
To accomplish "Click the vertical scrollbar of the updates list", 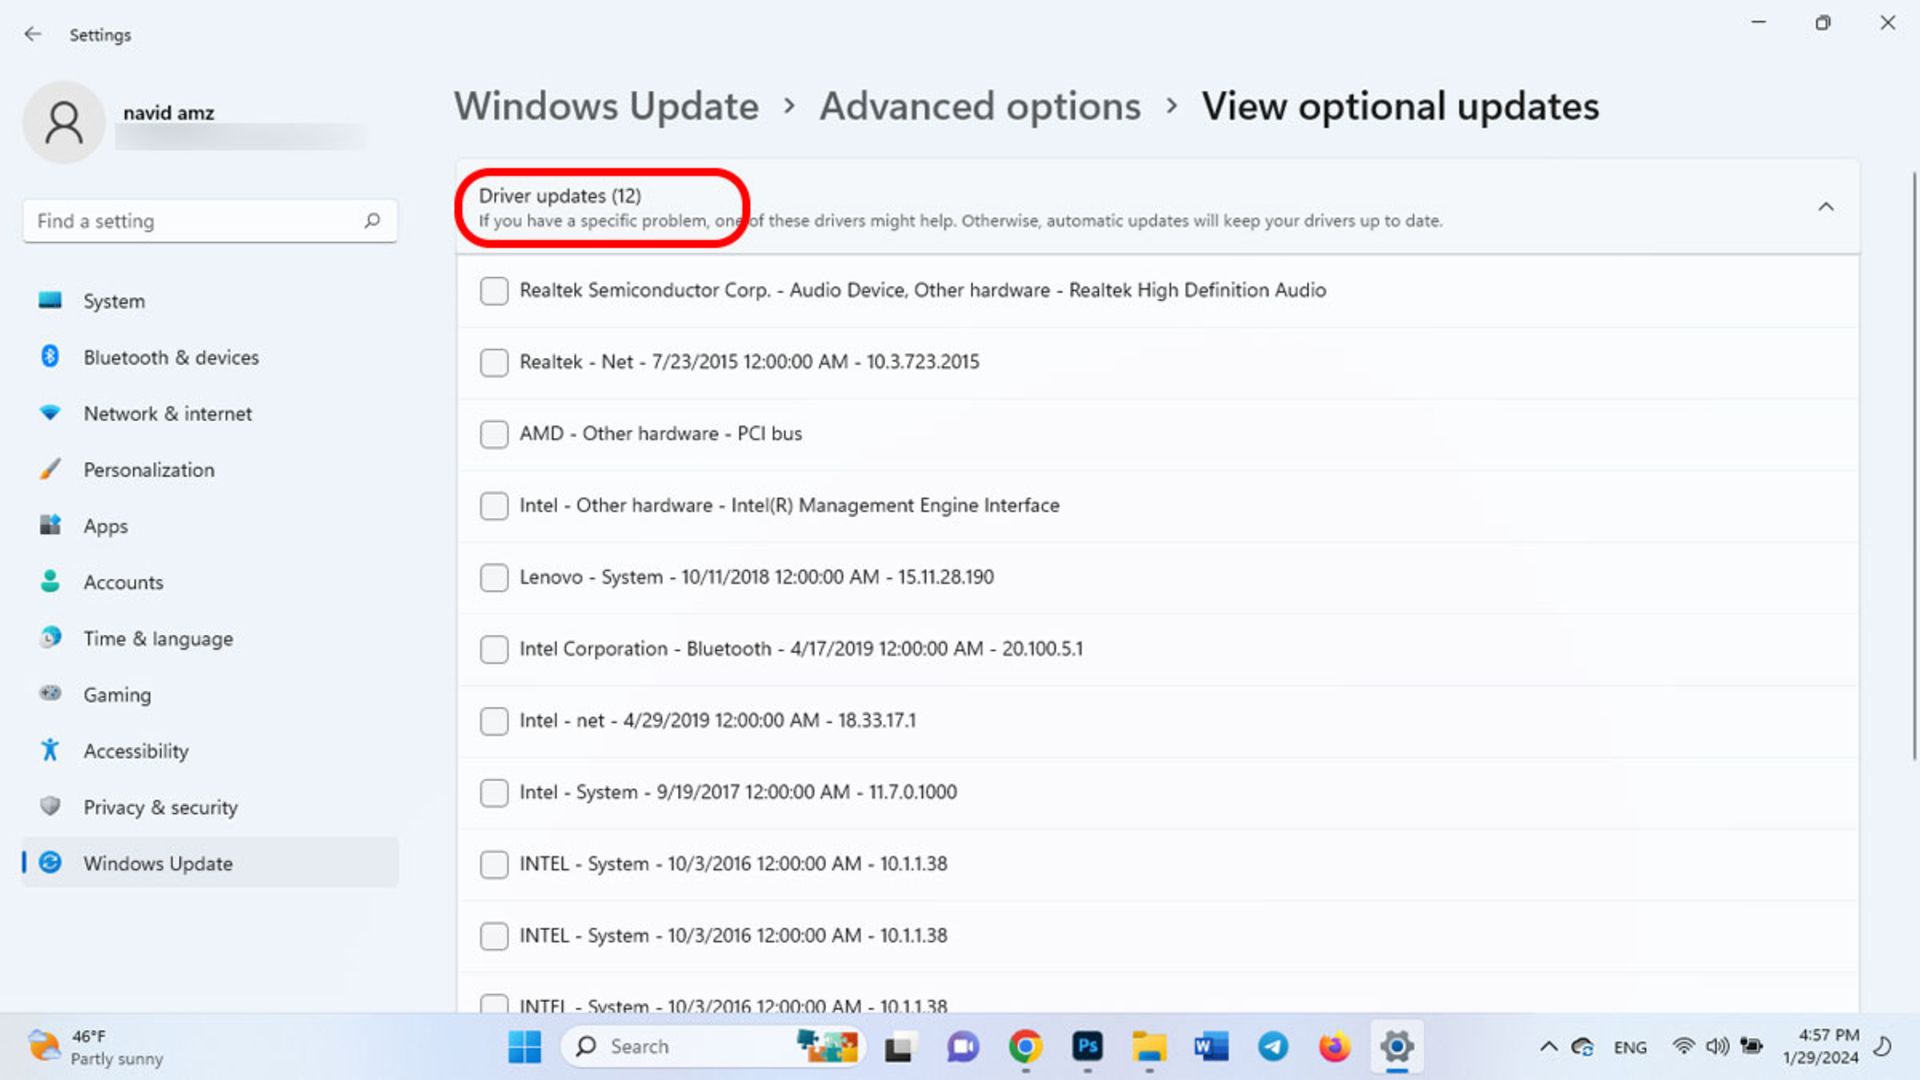I will 1914,465.
